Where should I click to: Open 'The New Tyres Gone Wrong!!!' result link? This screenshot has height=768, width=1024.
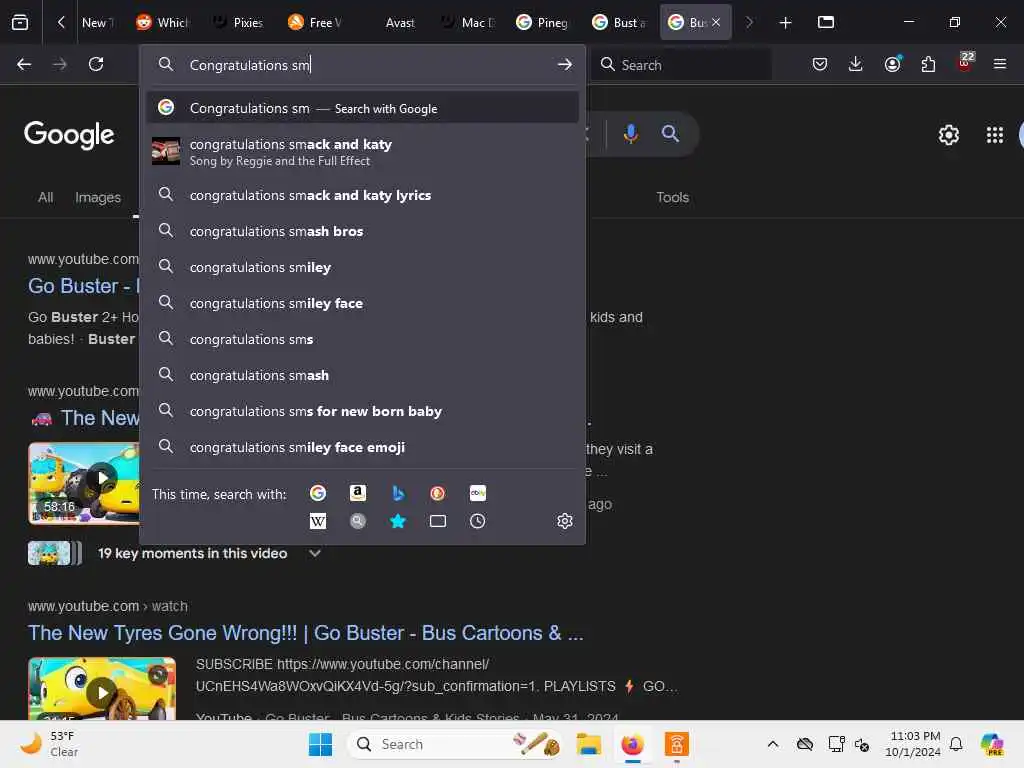[305, 633]
